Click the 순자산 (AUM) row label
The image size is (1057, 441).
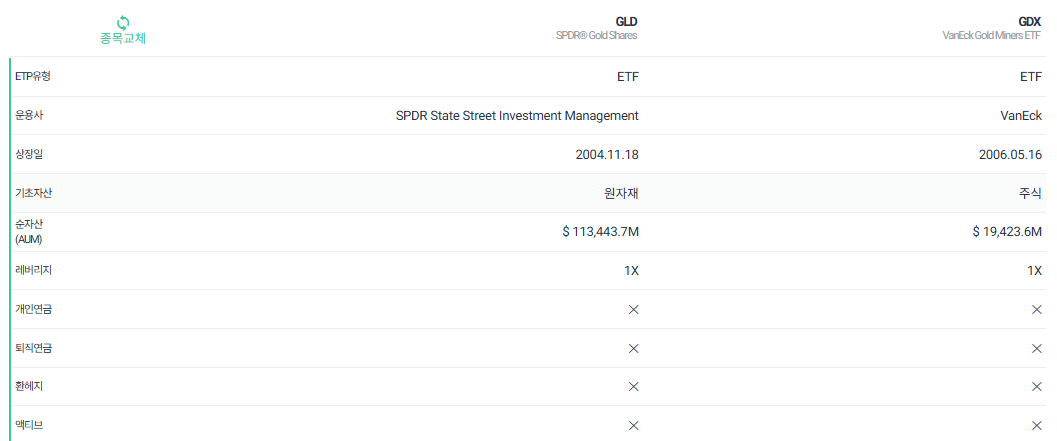[28, 231]
